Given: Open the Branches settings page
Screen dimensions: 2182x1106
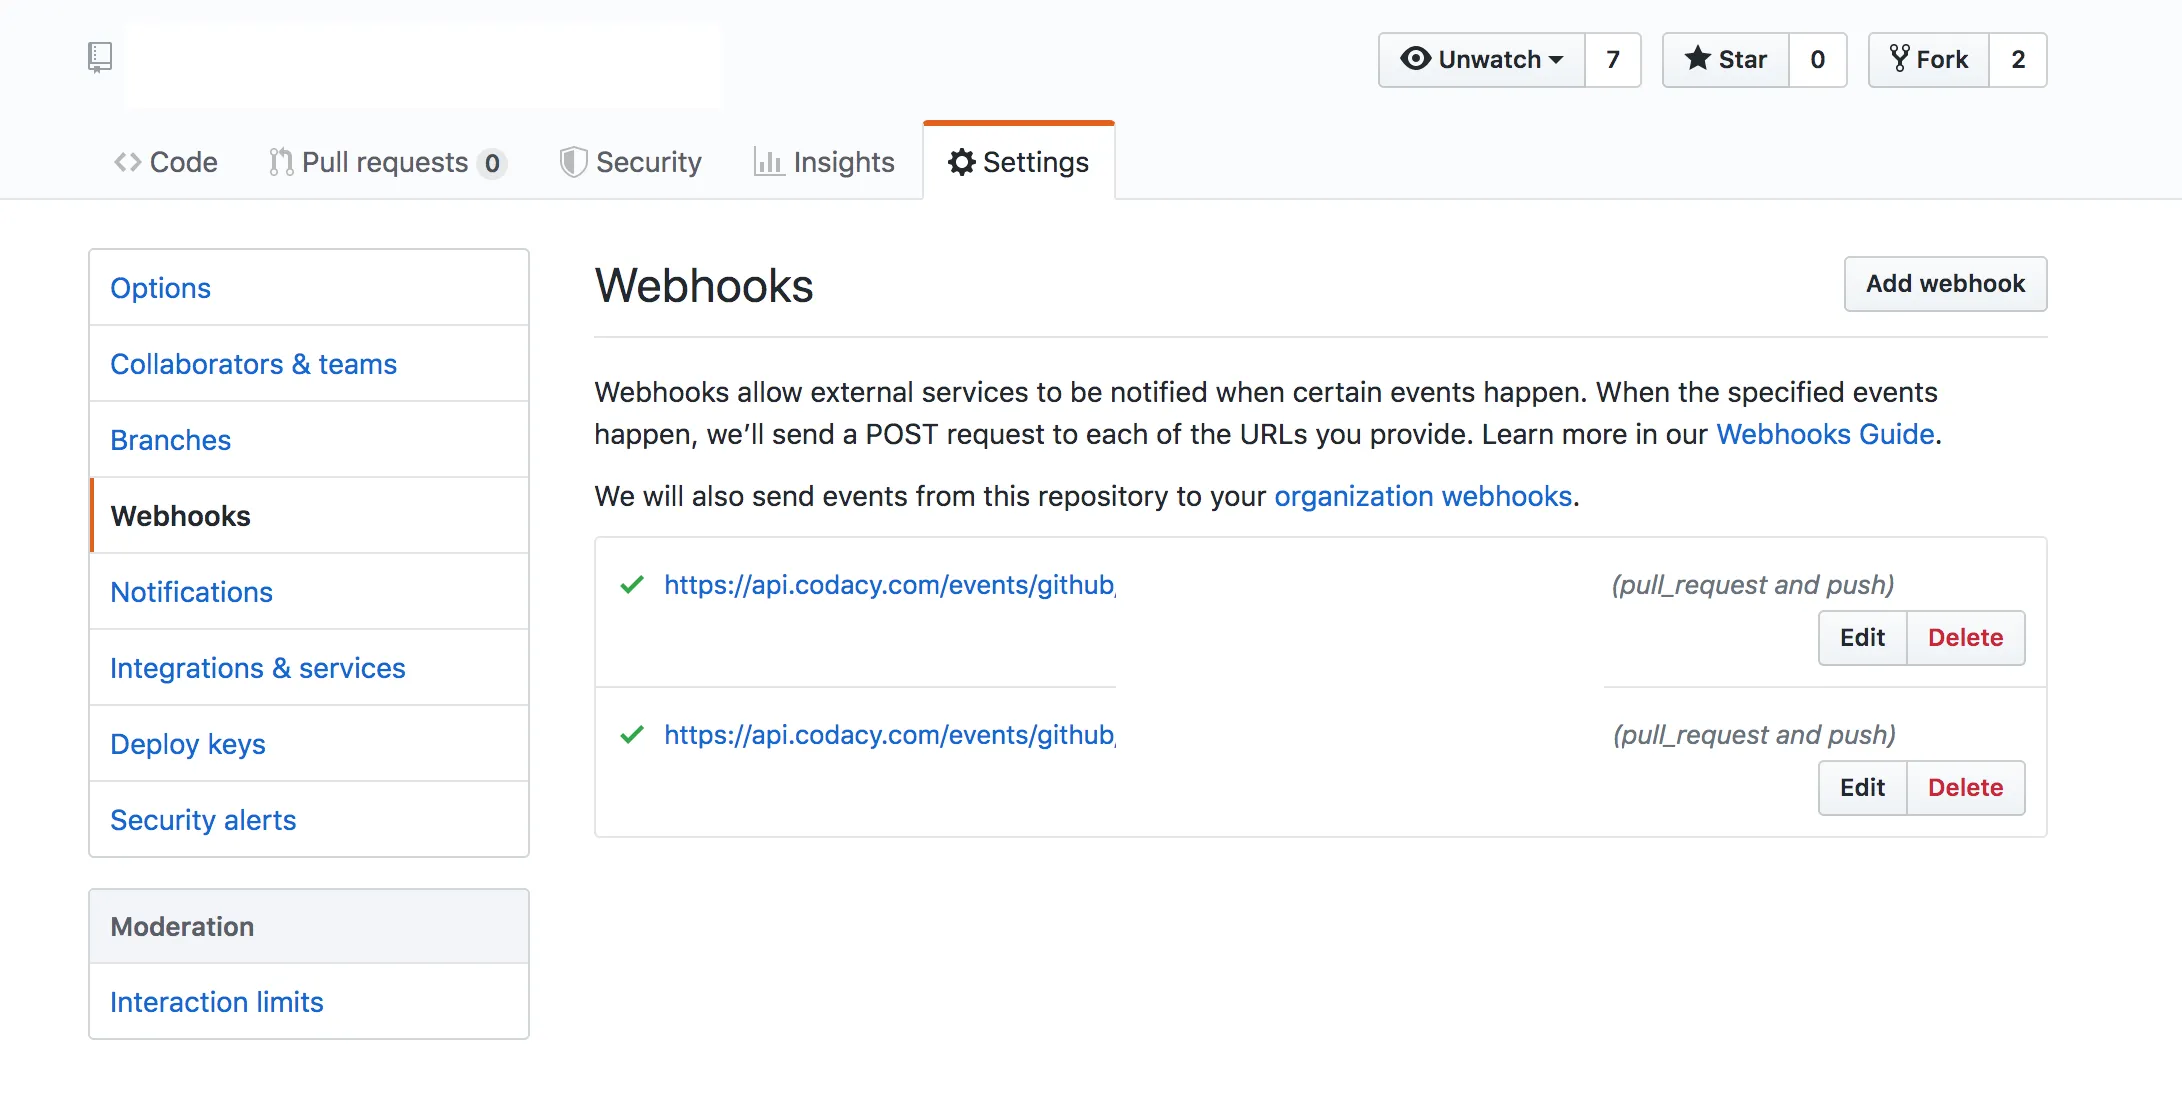Looking at the screenshot, I should coord(170,440).
